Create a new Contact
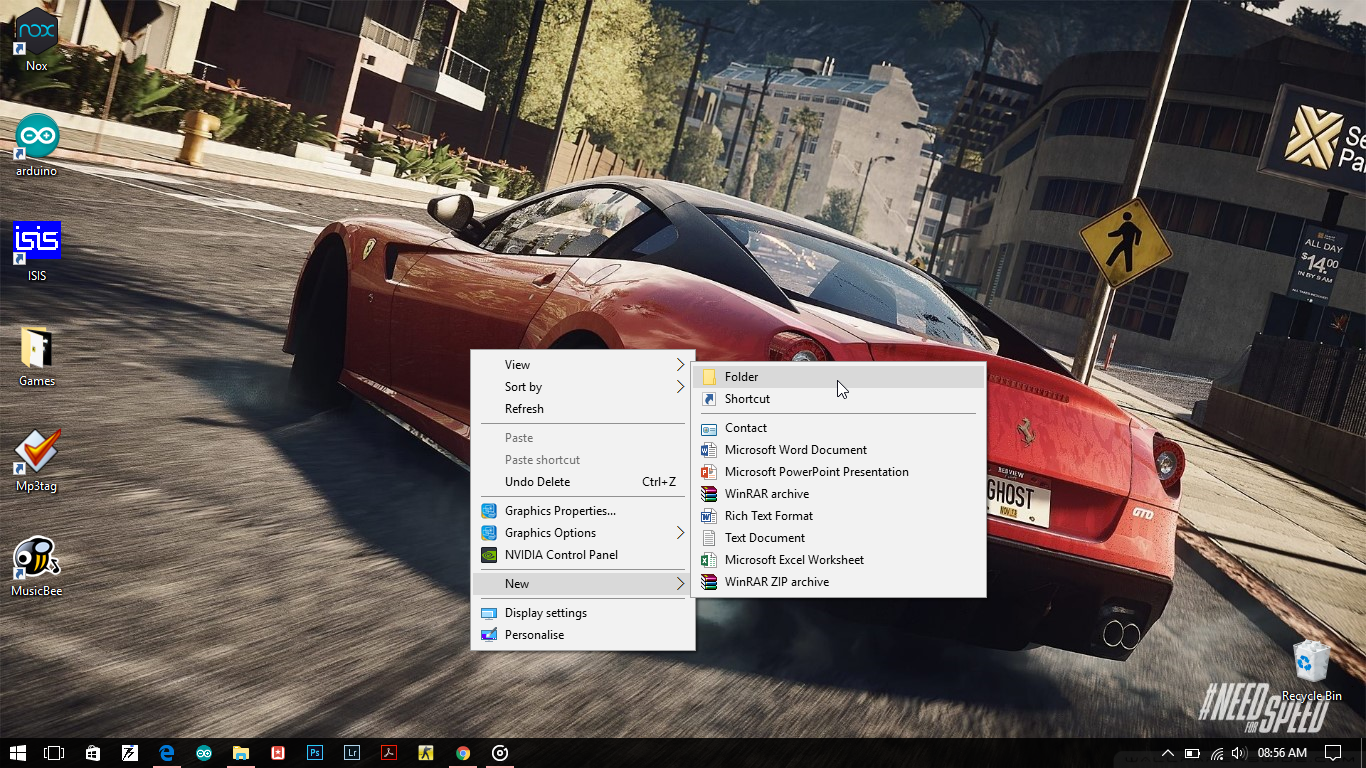Viewport: 1366px width, 768px height. [838, 428]
